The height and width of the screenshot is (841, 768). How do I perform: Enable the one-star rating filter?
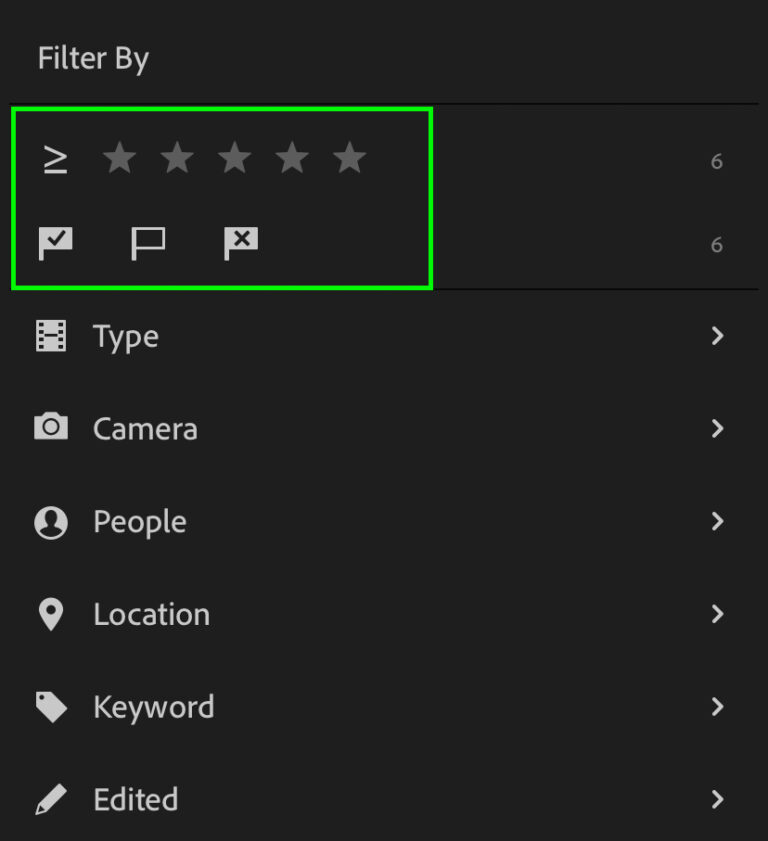coord(120,157)
